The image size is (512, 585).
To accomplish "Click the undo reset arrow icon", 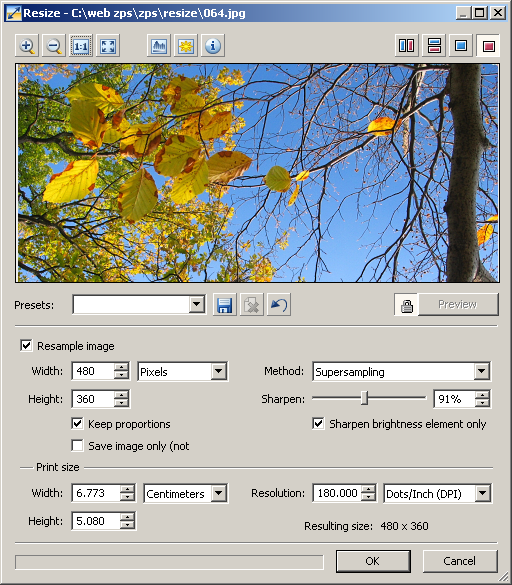I will [279, 305].
